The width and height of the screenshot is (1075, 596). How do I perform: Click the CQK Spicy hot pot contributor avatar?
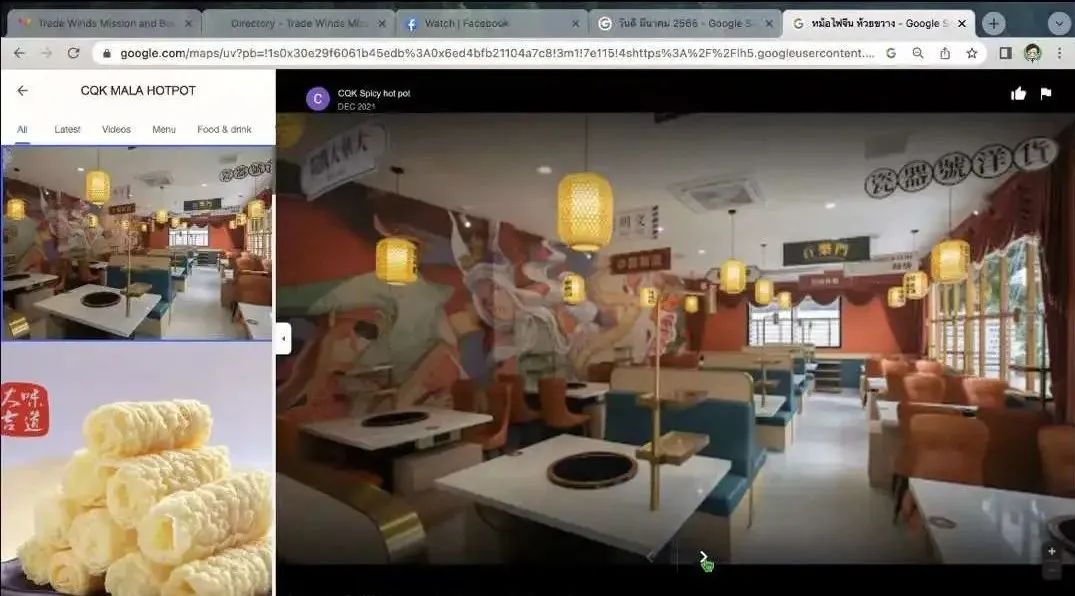[x=317, y=99]
